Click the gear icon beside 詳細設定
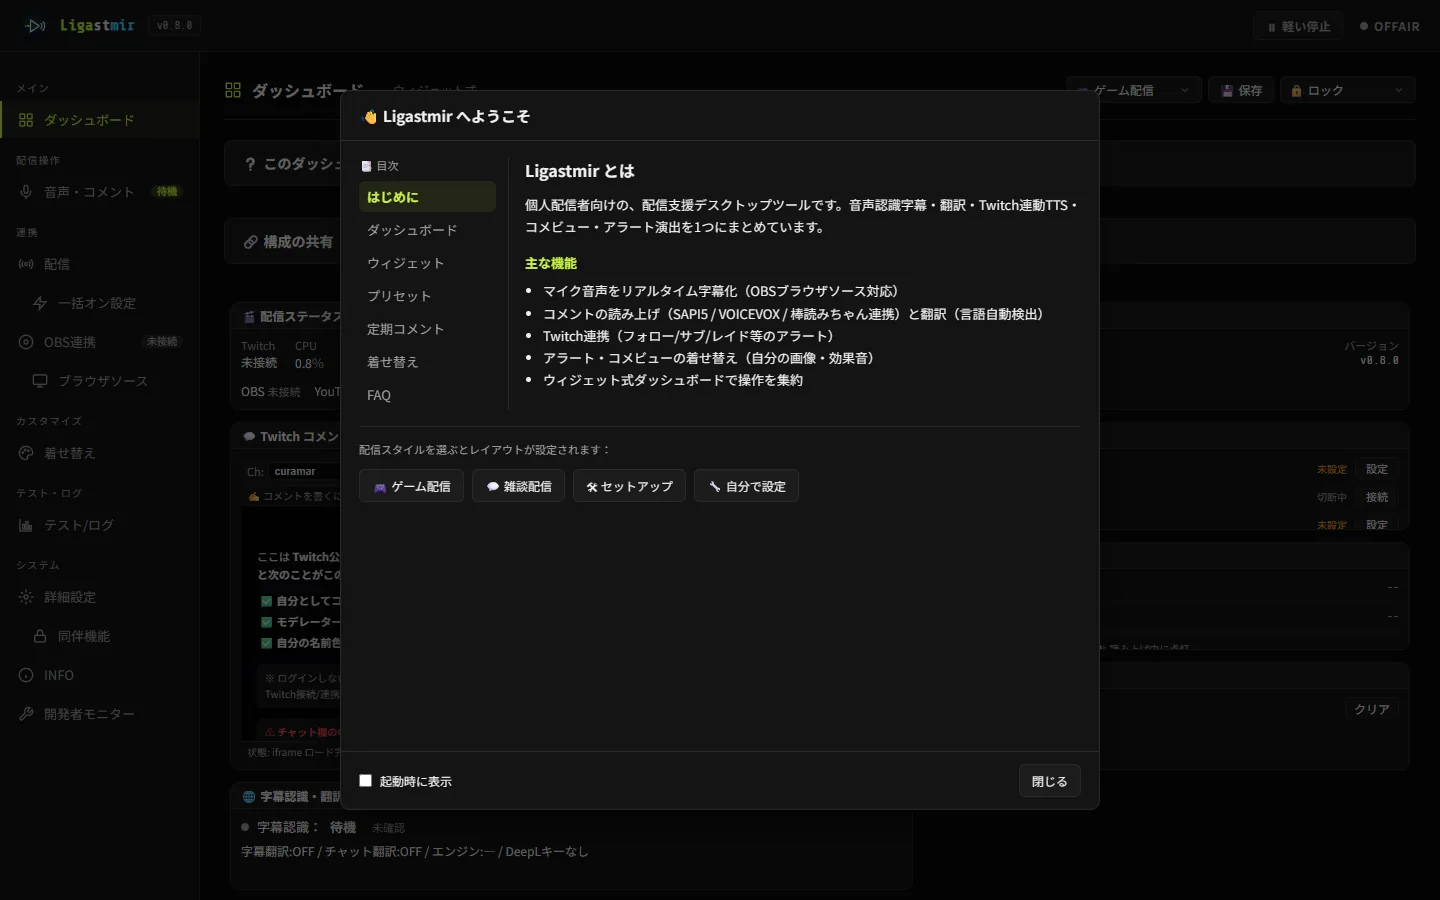Image resolution: width=1440 pixels, height=900 pixels. tap(26, 597)
